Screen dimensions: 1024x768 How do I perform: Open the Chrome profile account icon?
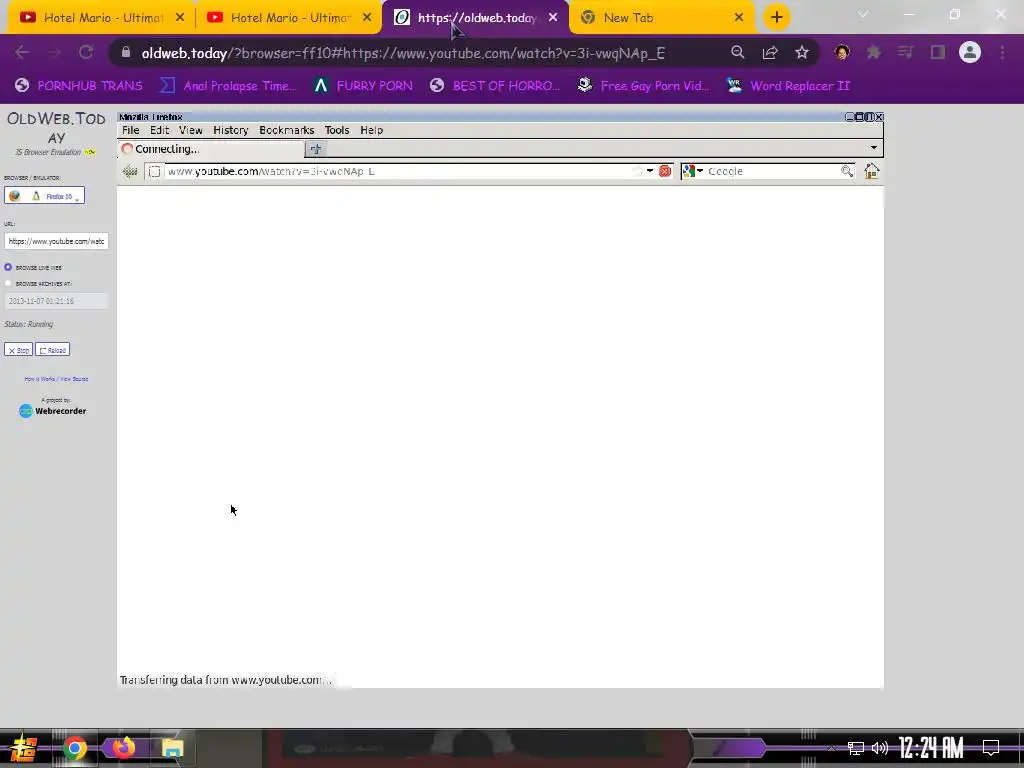coord(970,52)
